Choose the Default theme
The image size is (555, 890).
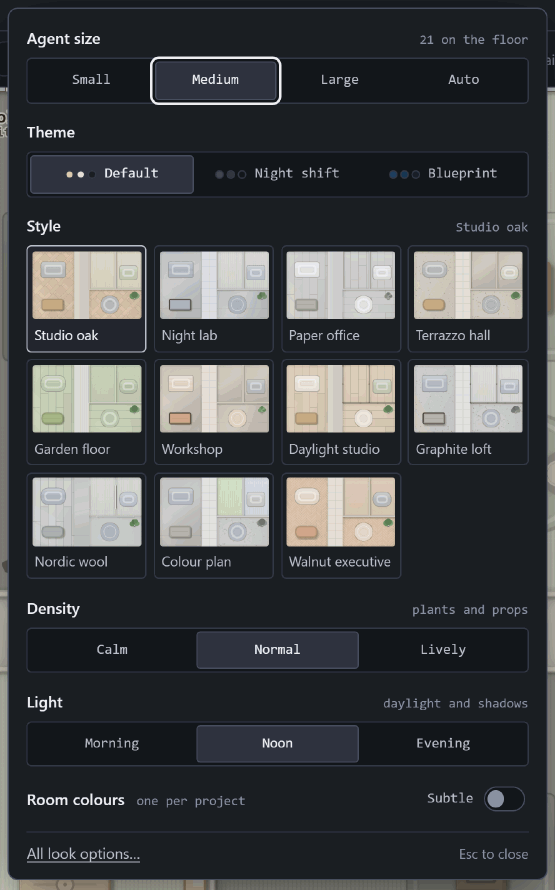click(112, 174)
